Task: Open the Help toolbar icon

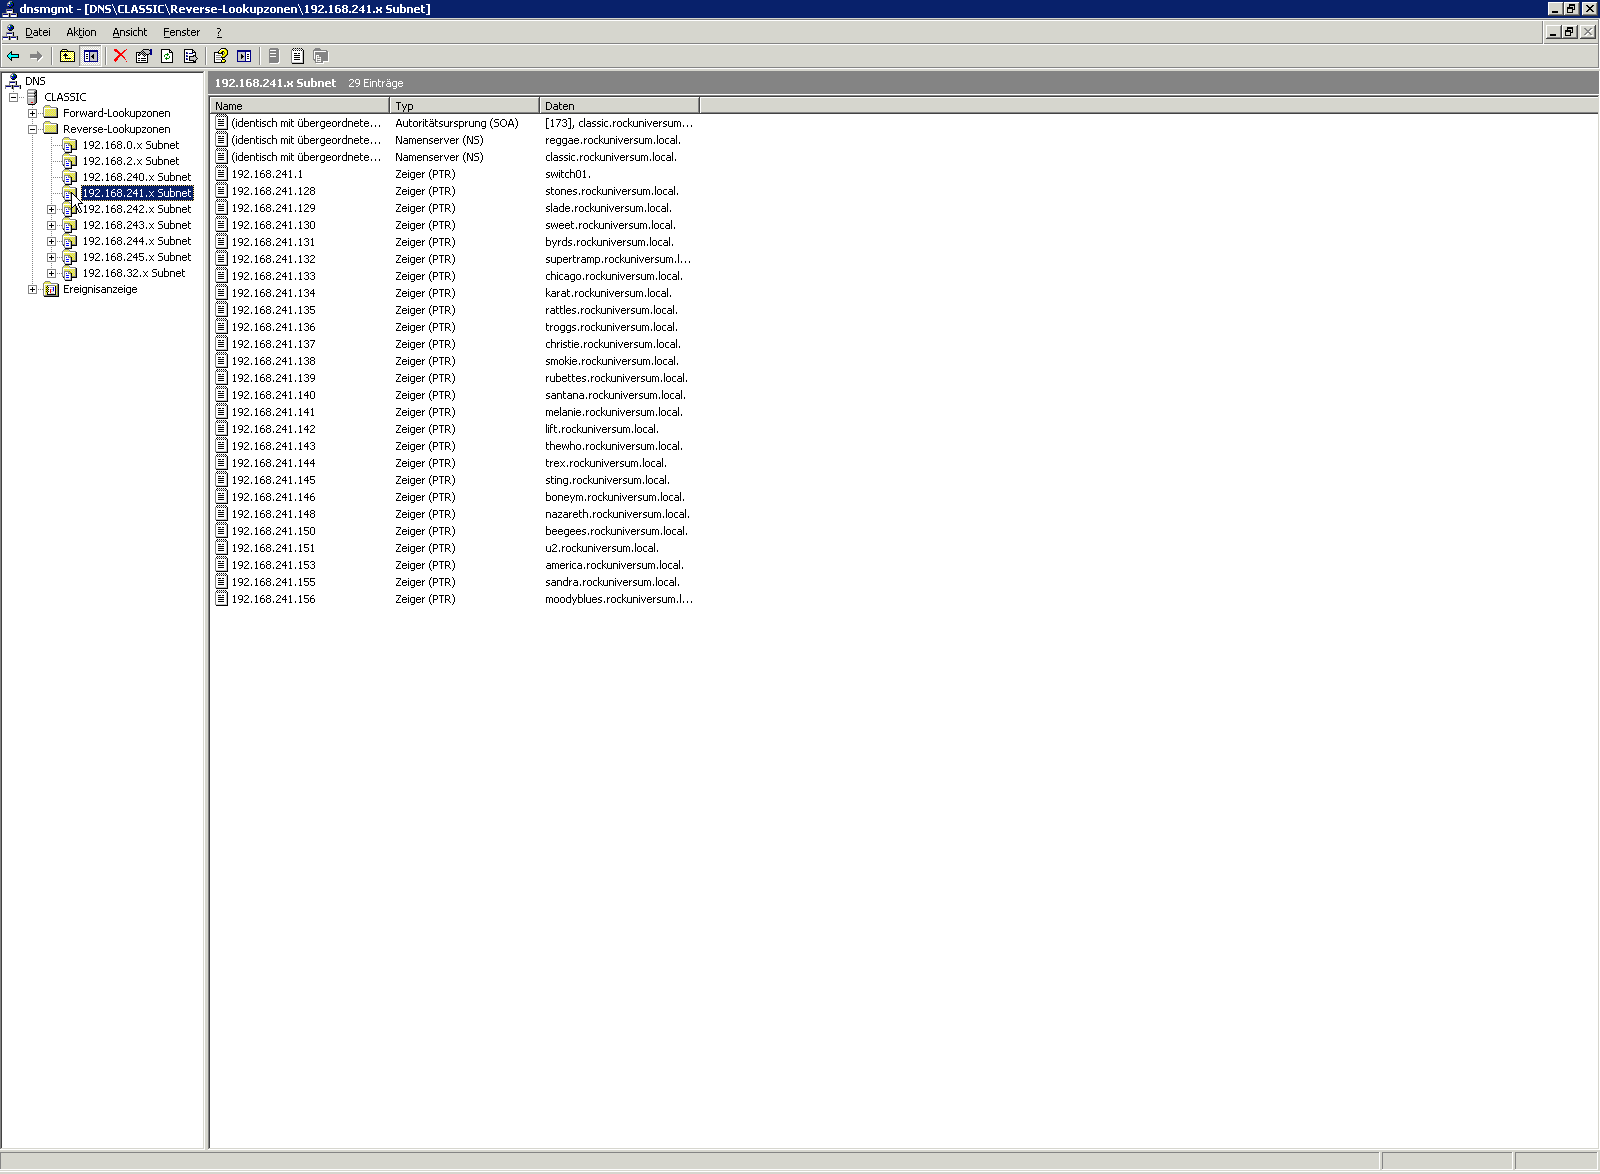Action: [220, 56]
